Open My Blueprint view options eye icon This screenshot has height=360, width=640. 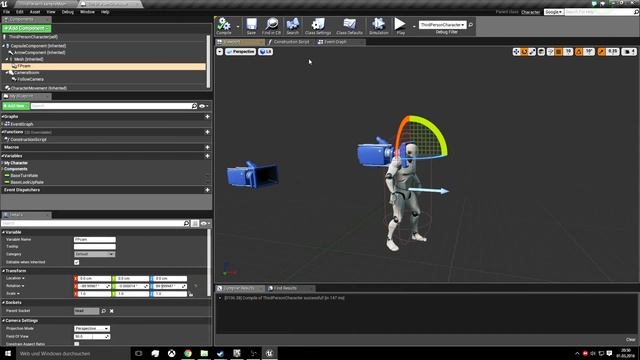click(203, 106)
